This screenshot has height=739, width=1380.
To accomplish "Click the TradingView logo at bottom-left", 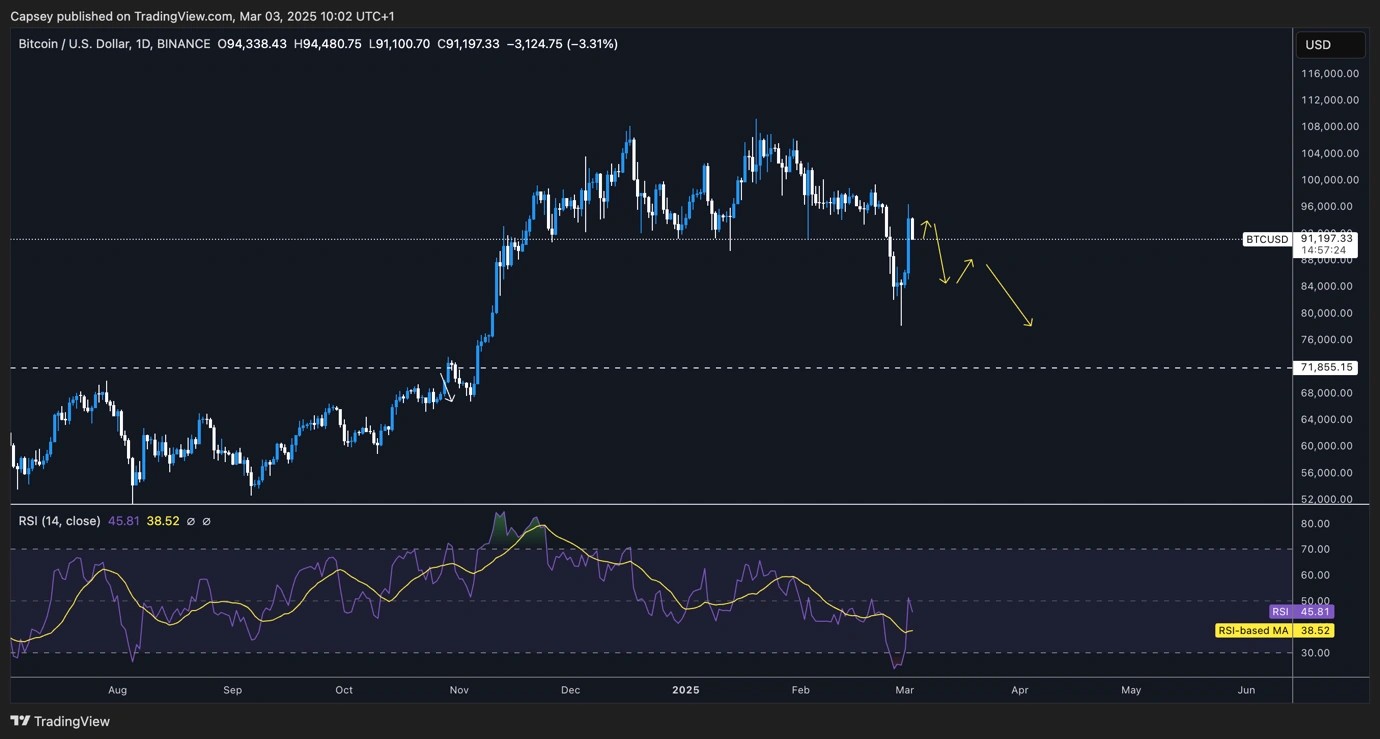I will (x=60, y=721).
